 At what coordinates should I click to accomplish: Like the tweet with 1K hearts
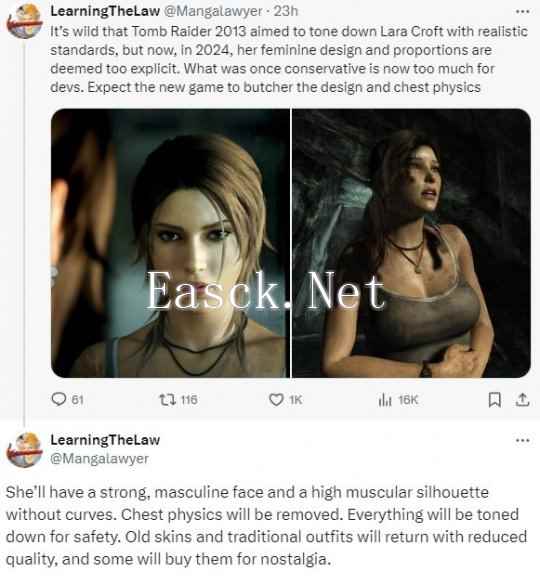pyautogui.click(x=276, y=400)
